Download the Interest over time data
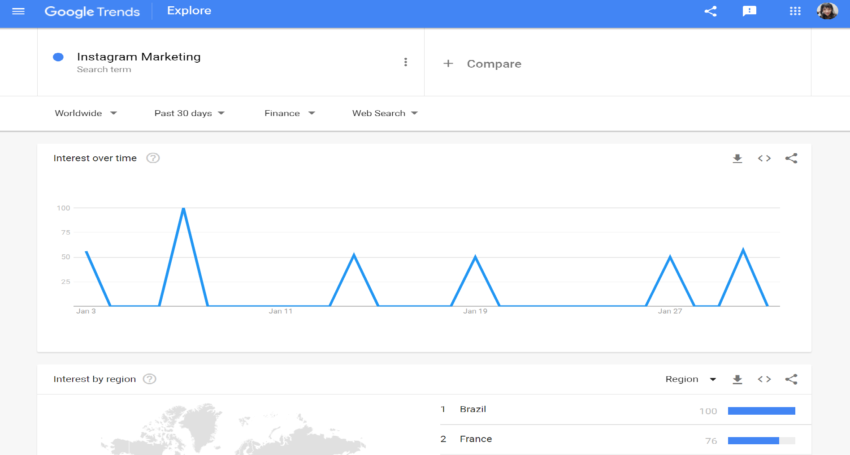Image resolution: width=850 pixels, height=455 pixels. pyautogui.click(x=737, y=158)
